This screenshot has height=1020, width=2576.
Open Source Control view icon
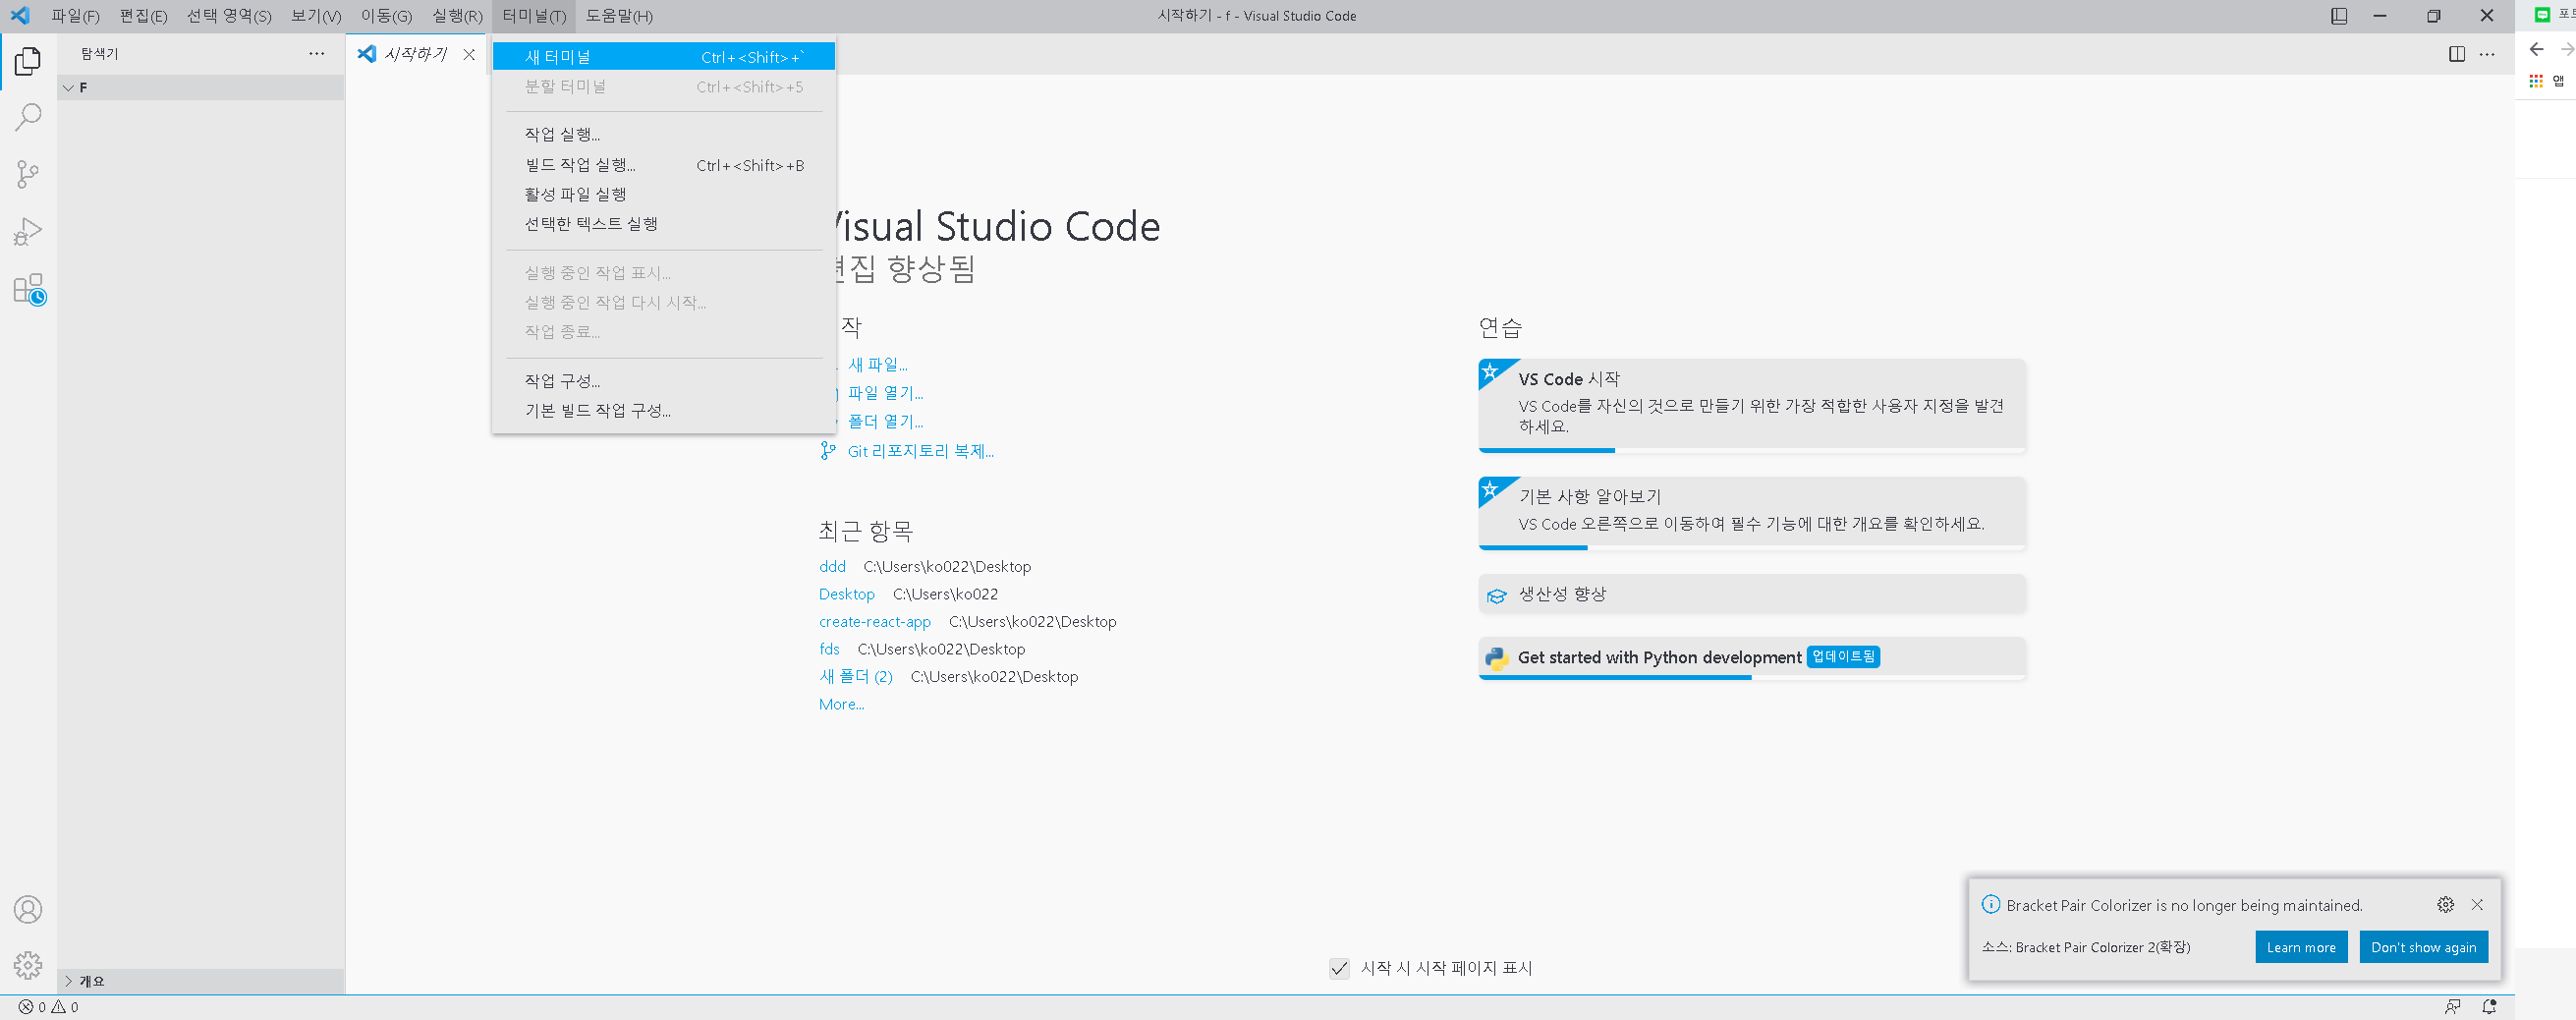28,175
